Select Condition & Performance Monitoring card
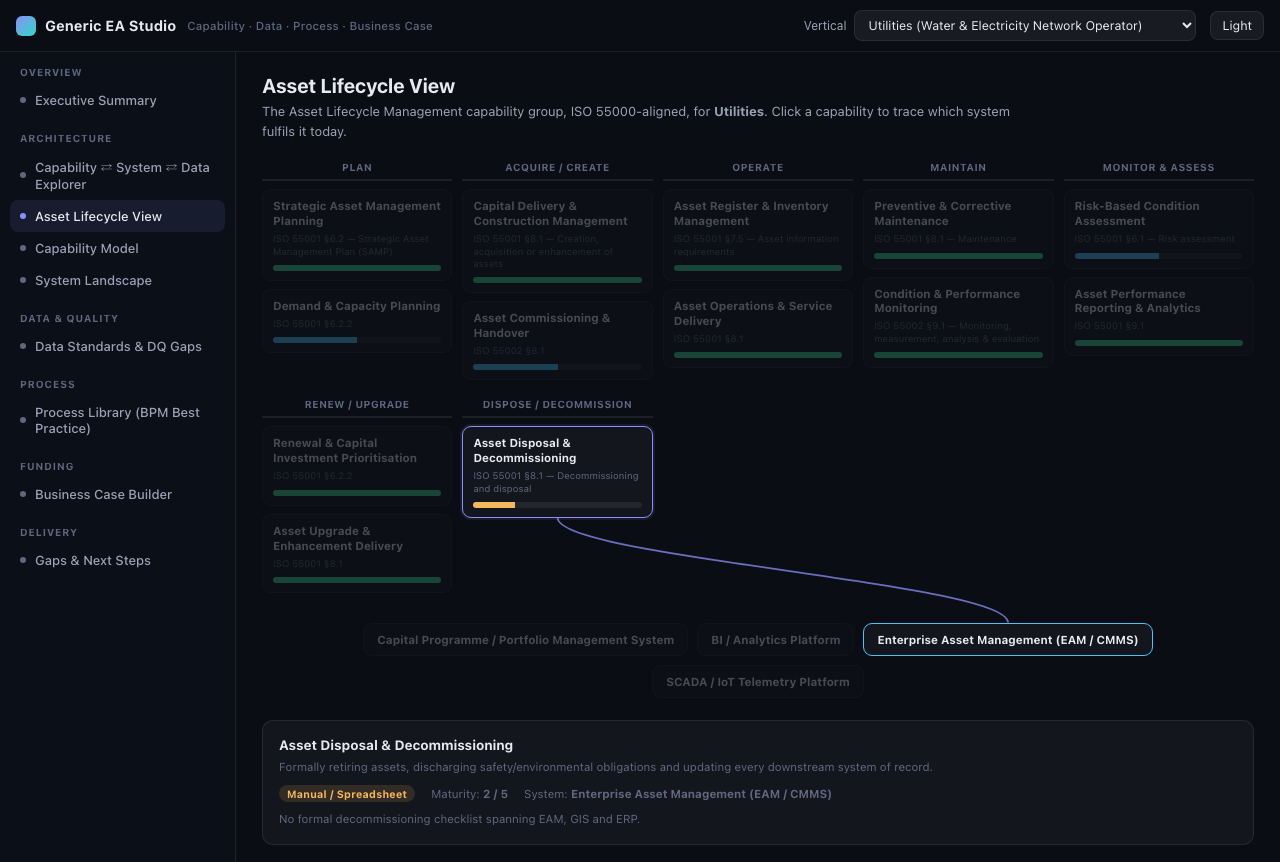The image size is (1280, 862). pos(958,322)
